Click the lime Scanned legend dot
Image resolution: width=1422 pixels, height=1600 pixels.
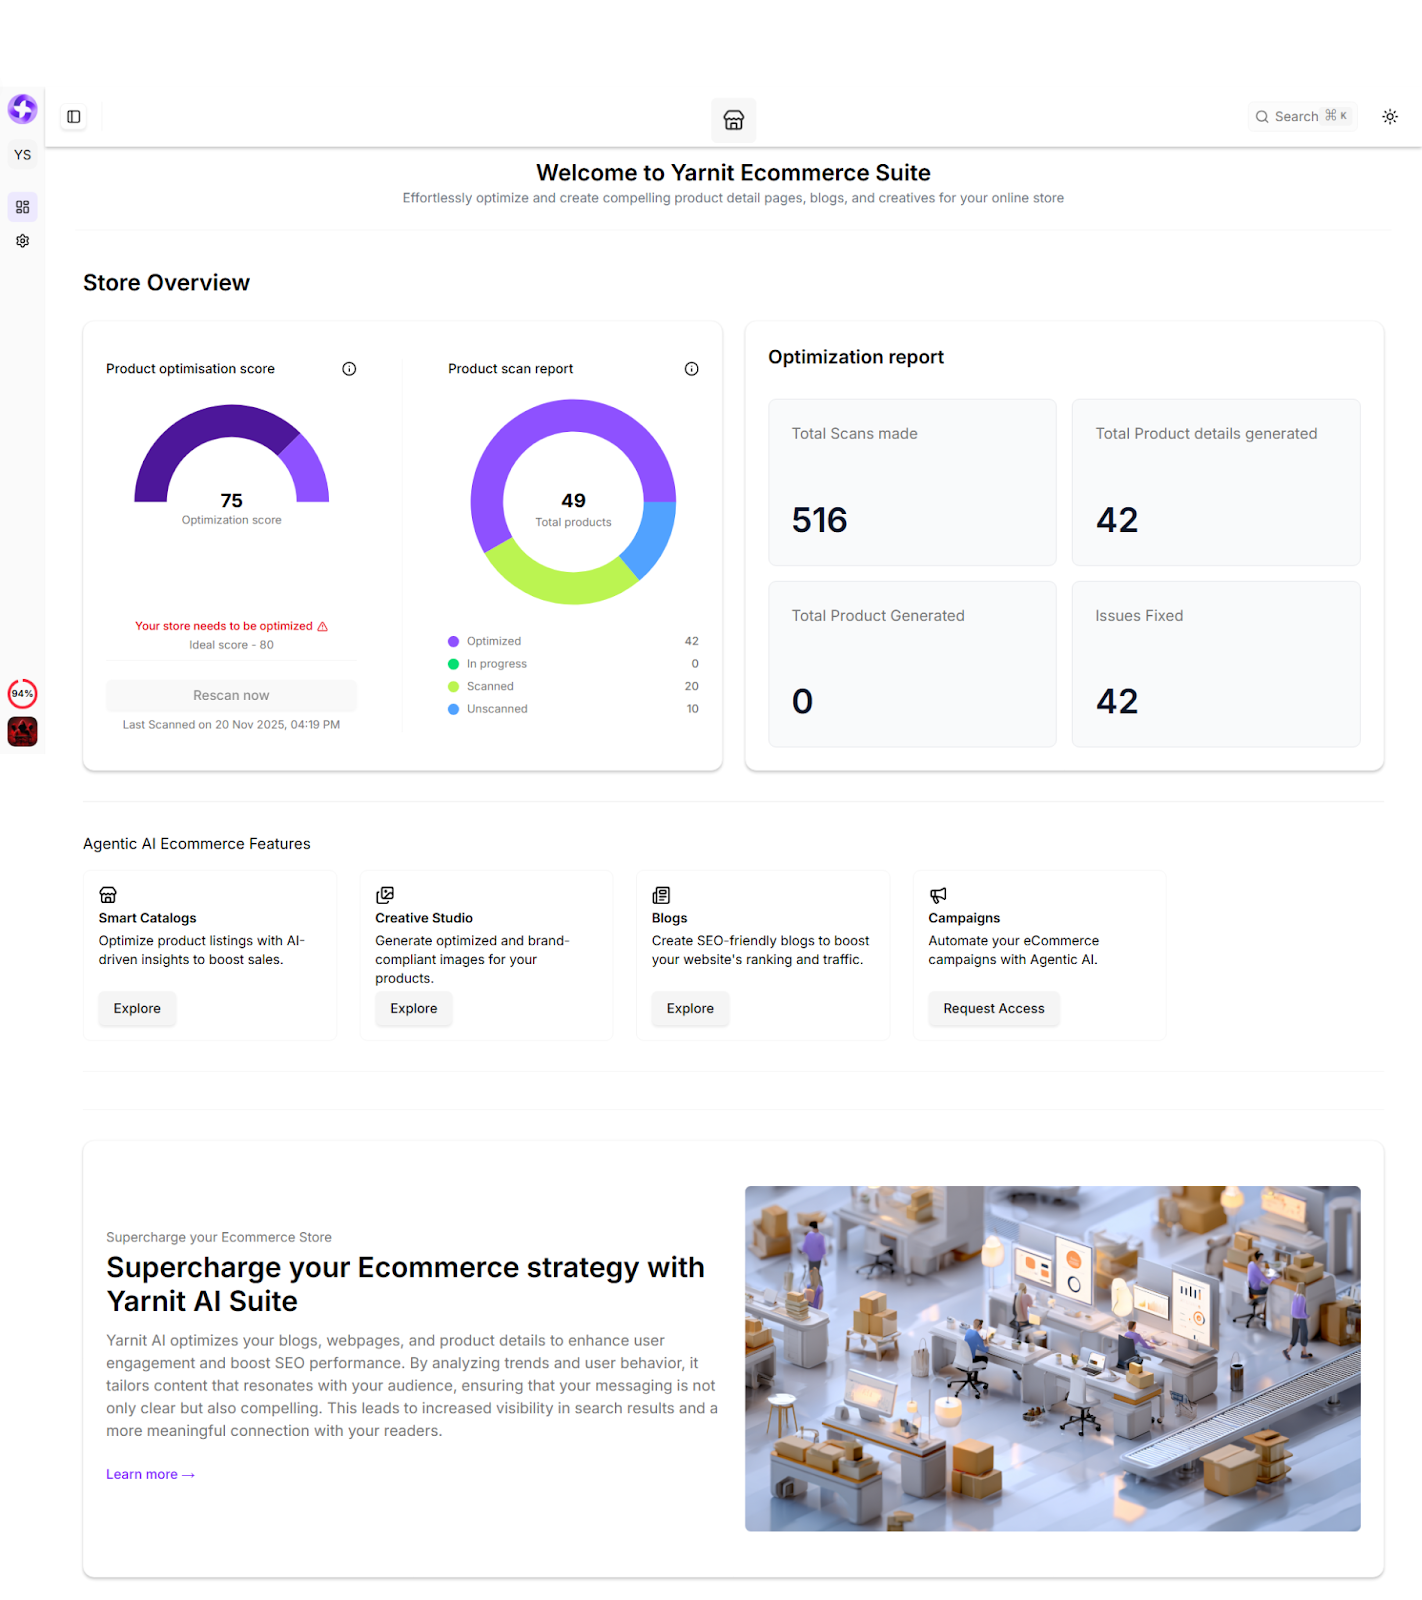pos(454,686)
